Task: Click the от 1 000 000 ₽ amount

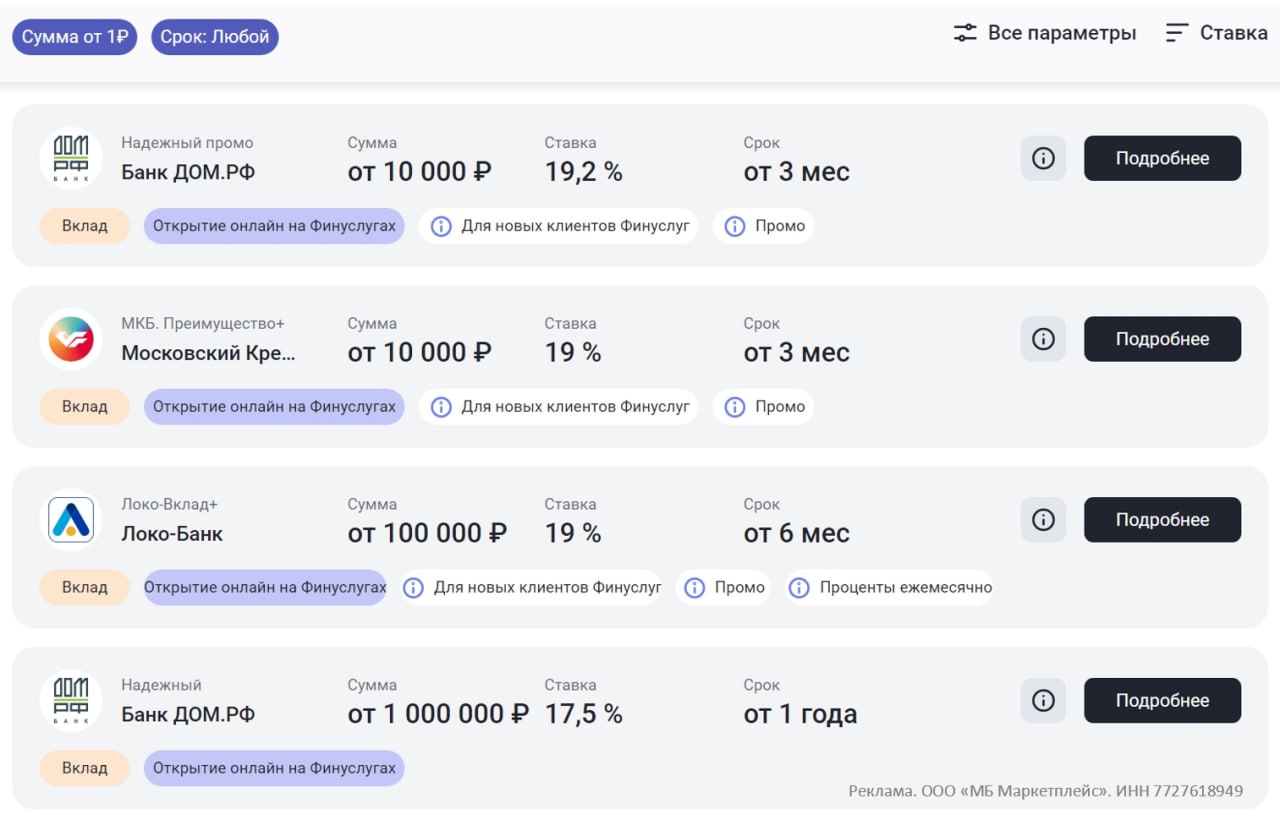Action: (x=438, y=714)
